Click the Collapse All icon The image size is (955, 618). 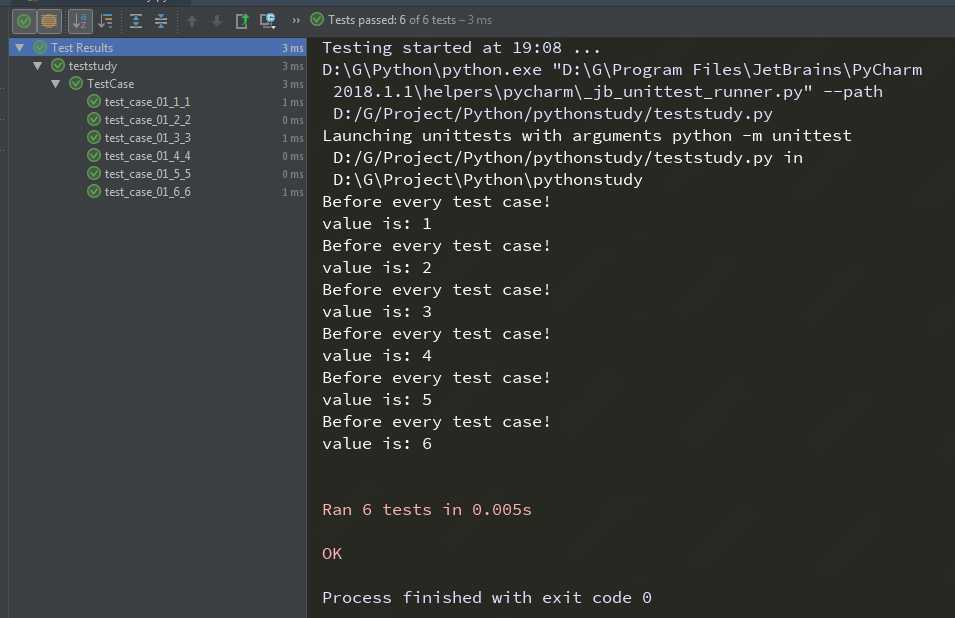tap(161, 21)
